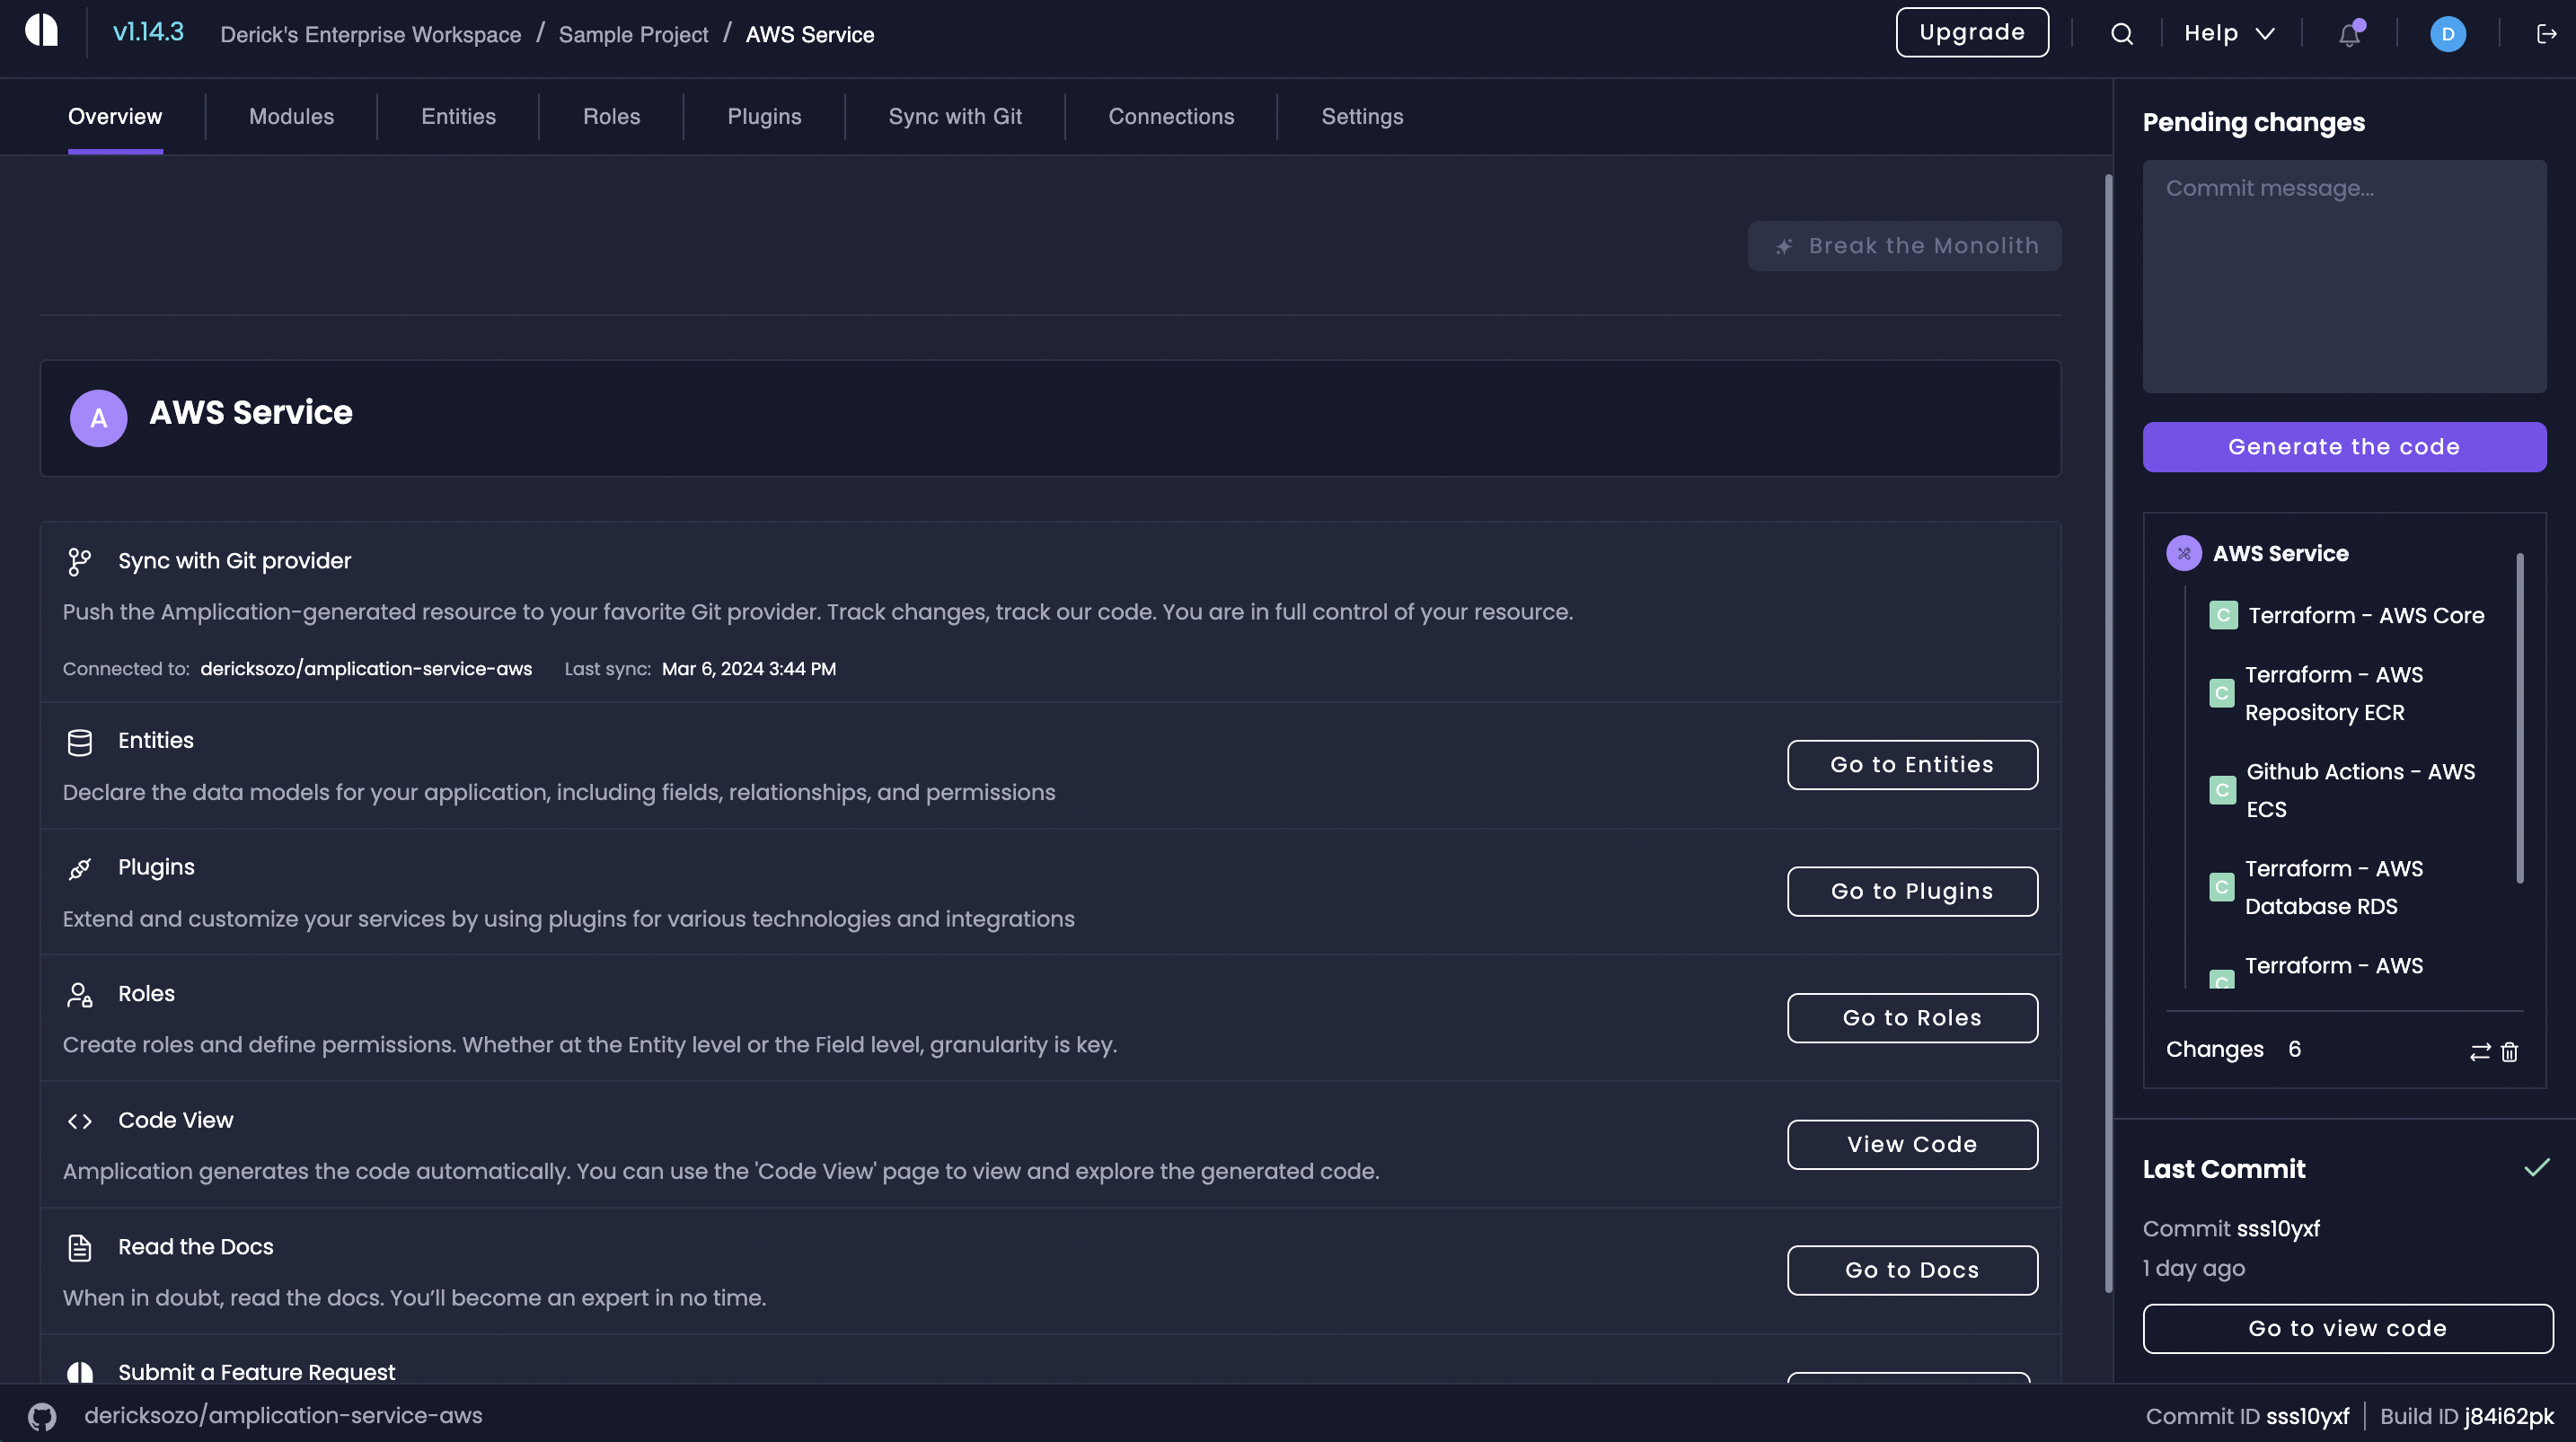Click in the Commit message field

(x=2343, y=276)
